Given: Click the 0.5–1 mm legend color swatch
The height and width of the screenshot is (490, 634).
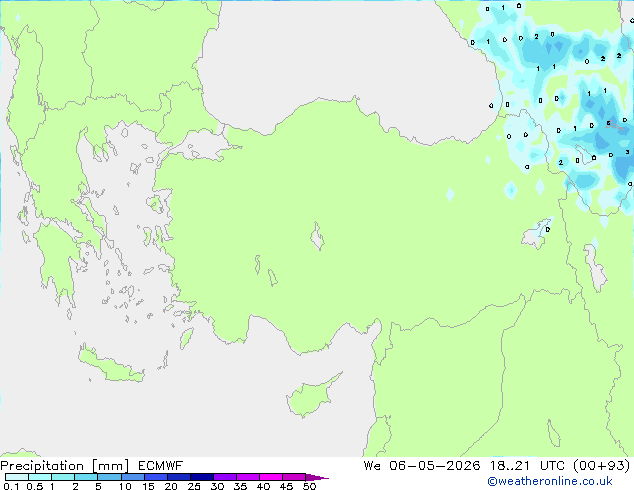Looking at the screenshot, I should 40,477.
